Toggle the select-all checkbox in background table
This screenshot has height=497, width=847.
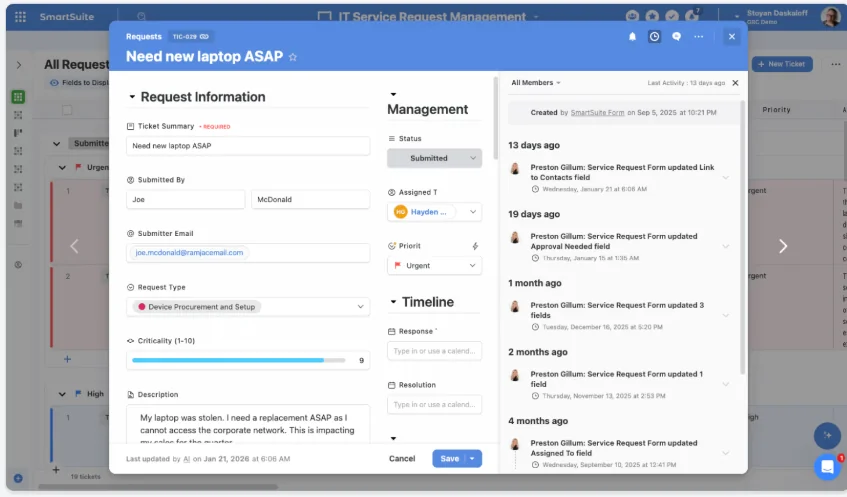point(67,110)
